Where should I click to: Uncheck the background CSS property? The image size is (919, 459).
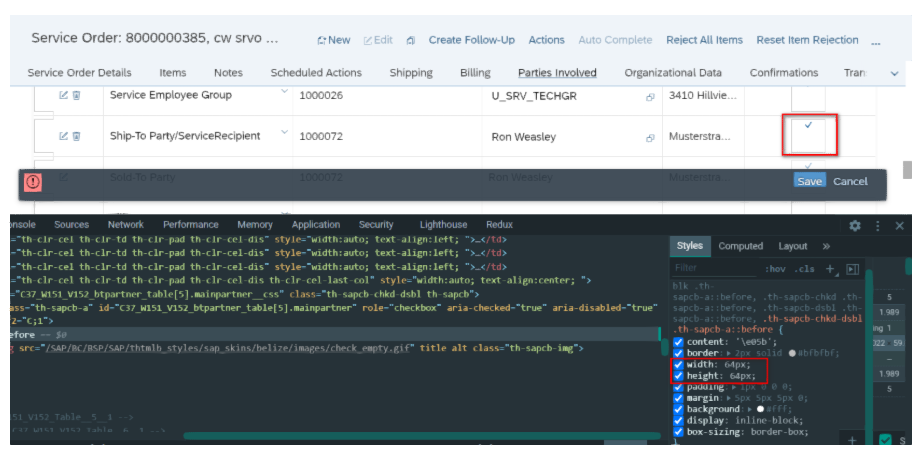(x=678, y=409)
